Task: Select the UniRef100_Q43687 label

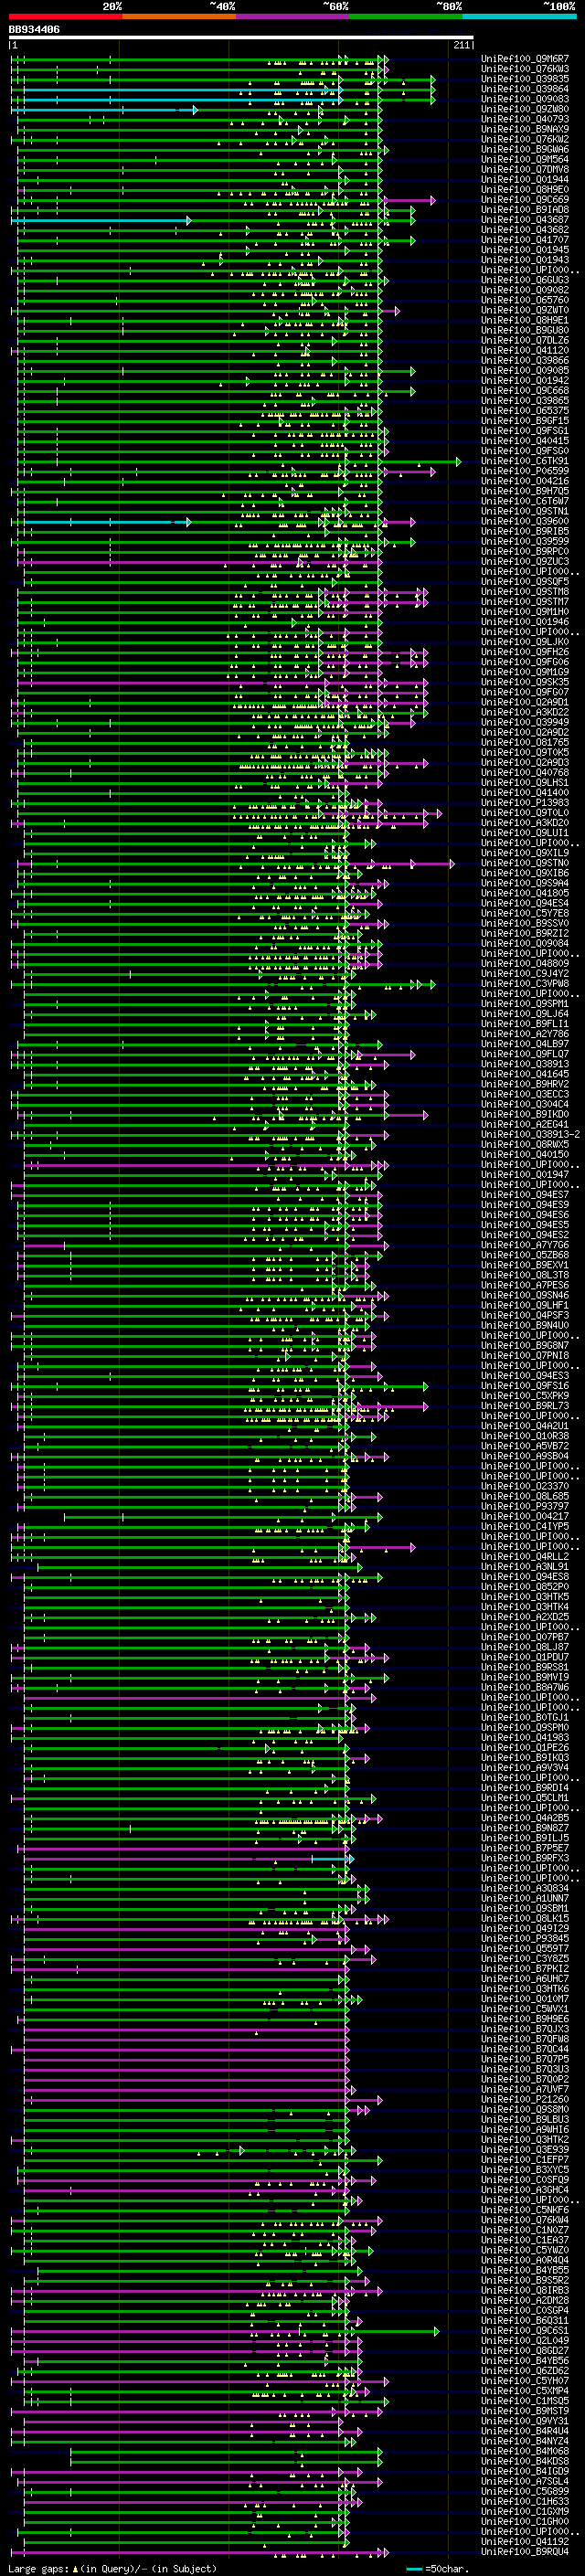Action: 525,220
